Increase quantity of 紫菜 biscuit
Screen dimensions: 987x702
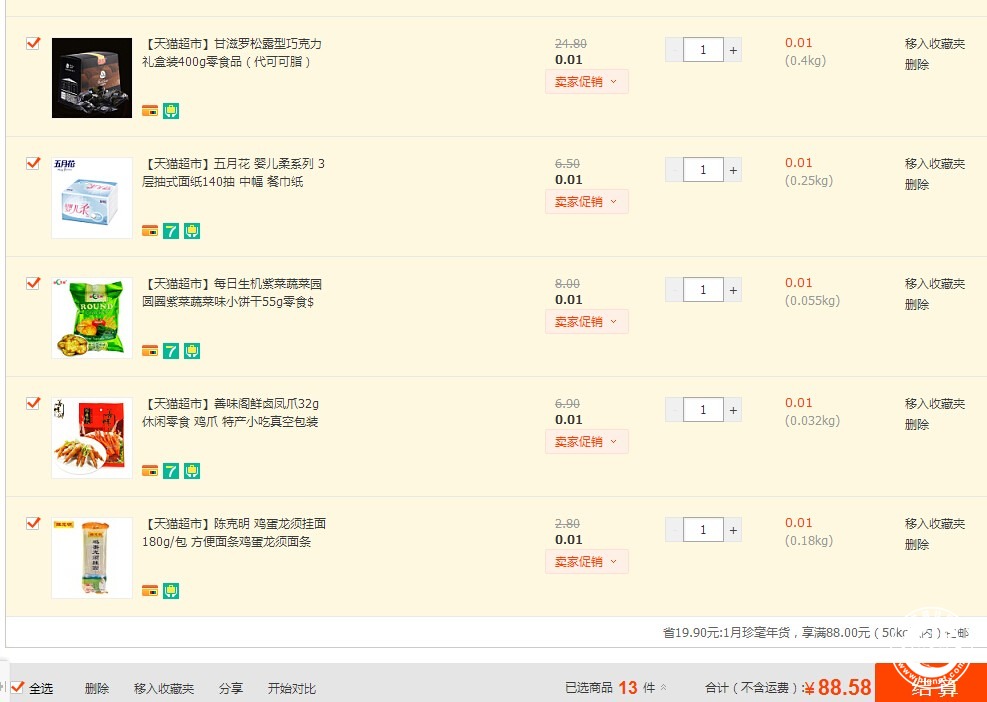click(733, 290)
